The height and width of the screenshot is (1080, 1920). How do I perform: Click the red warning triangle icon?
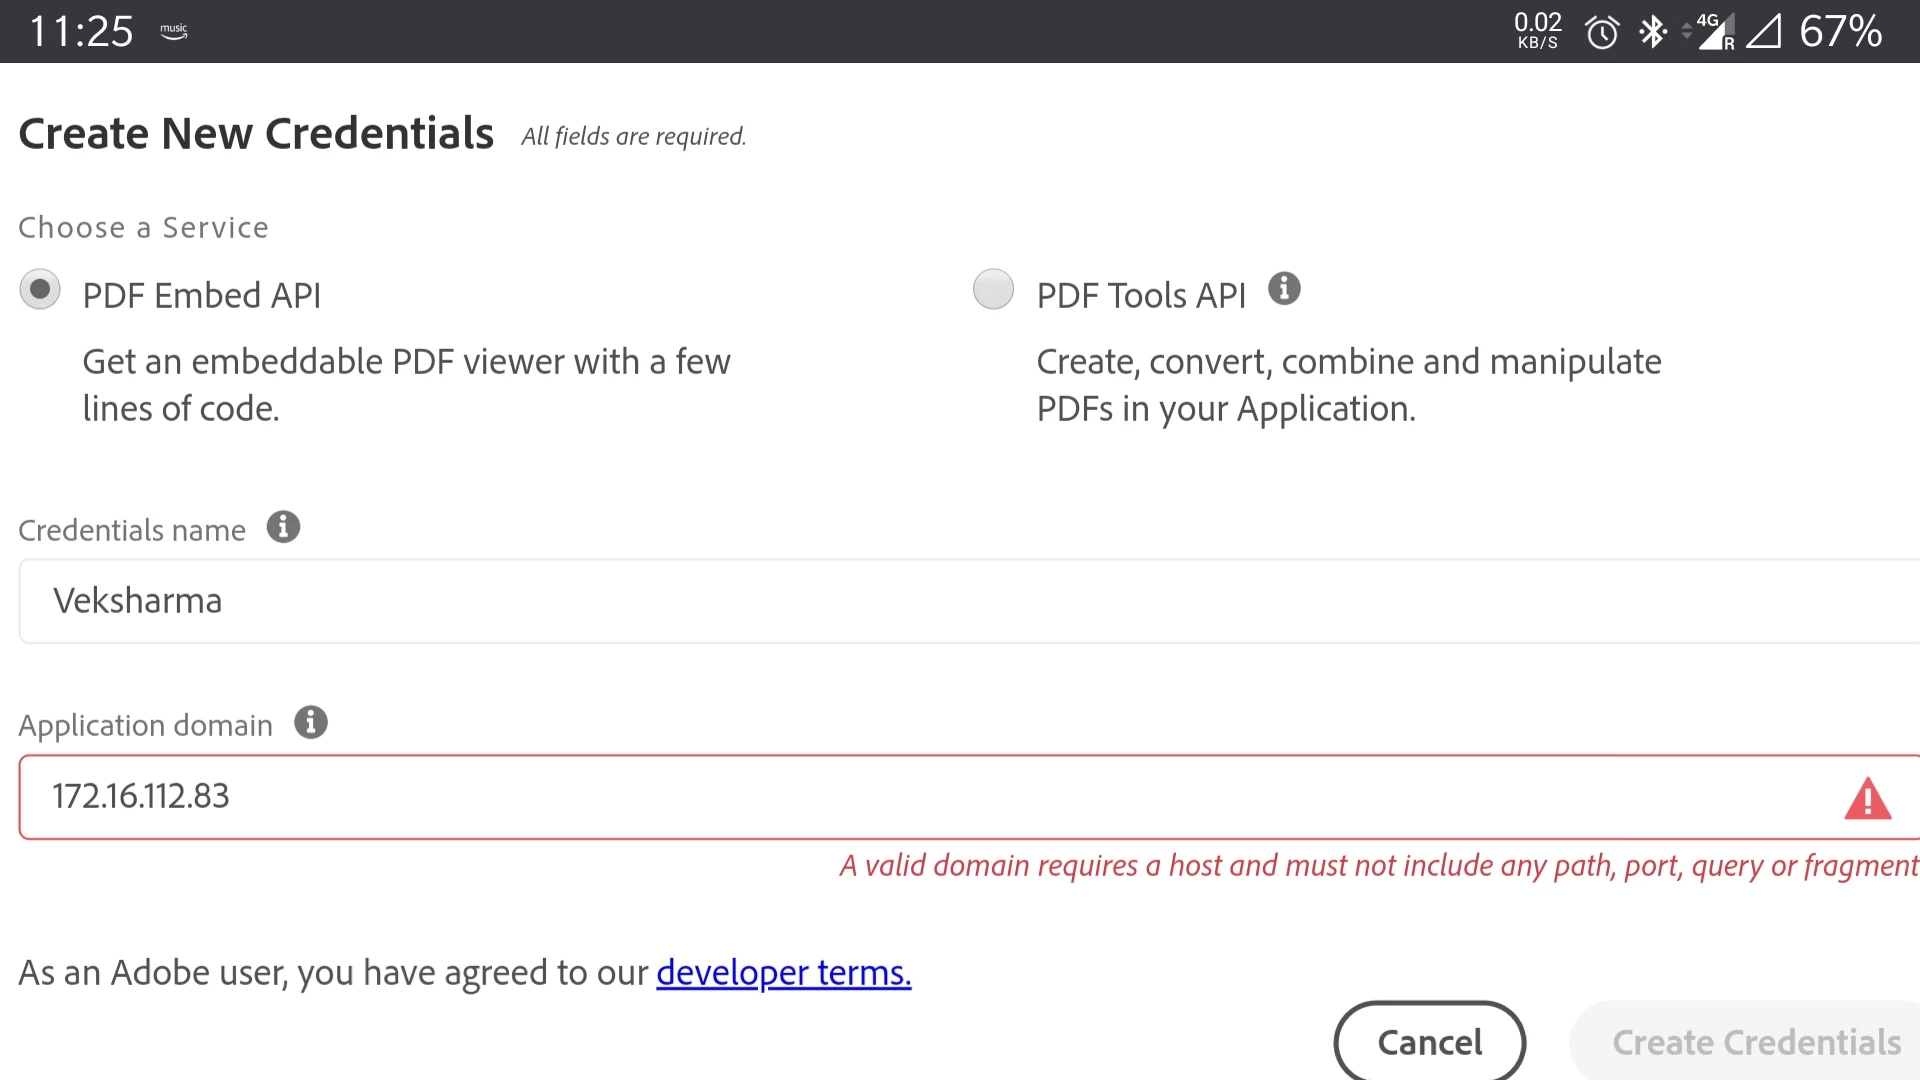1867,799
